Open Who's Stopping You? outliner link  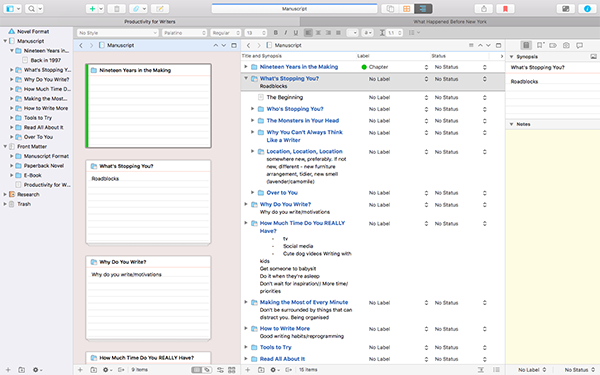tap(295, 109)
